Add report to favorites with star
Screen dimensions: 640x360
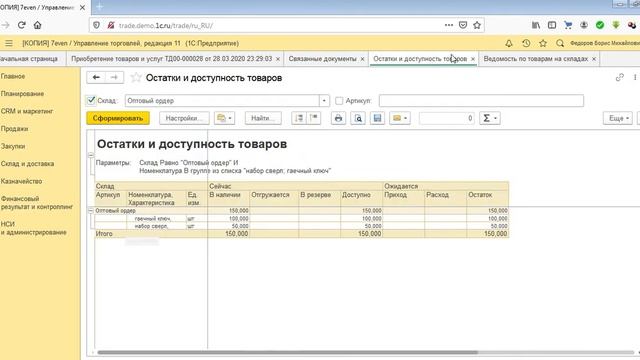pyautogui.click(x=136, y=78)
